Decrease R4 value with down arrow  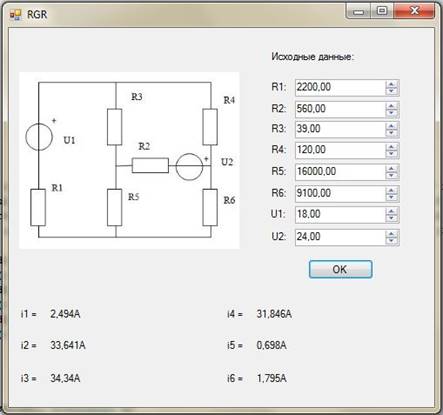coord(392,154)
